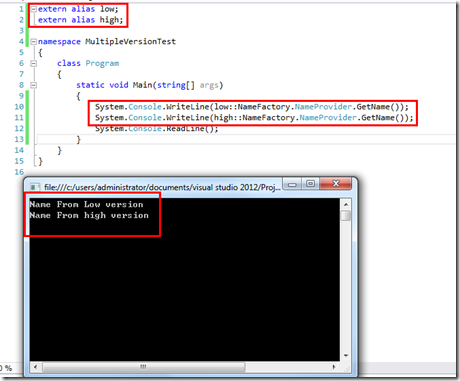Screen dimensions: 460x381
Task: Click the horizontal scroll right arrow
Action: (x=334, y=367)
